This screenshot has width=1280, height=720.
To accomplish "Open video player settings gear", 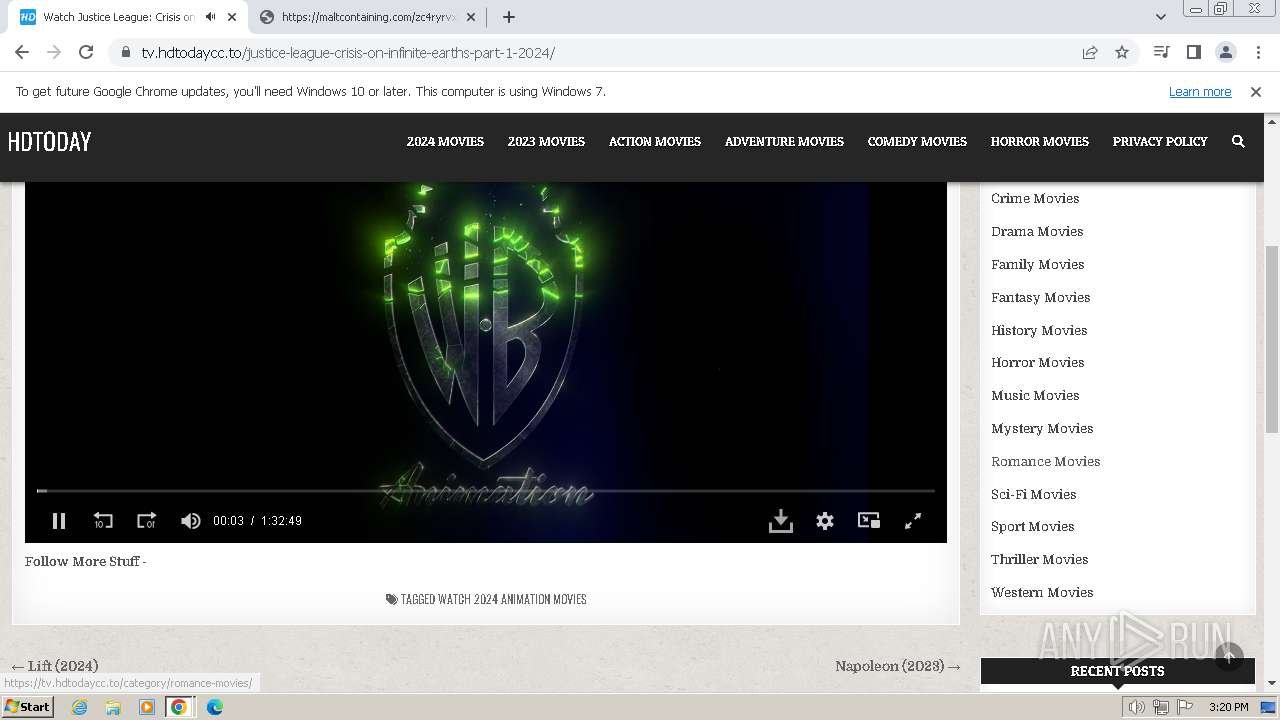I will tap(825, 520).
